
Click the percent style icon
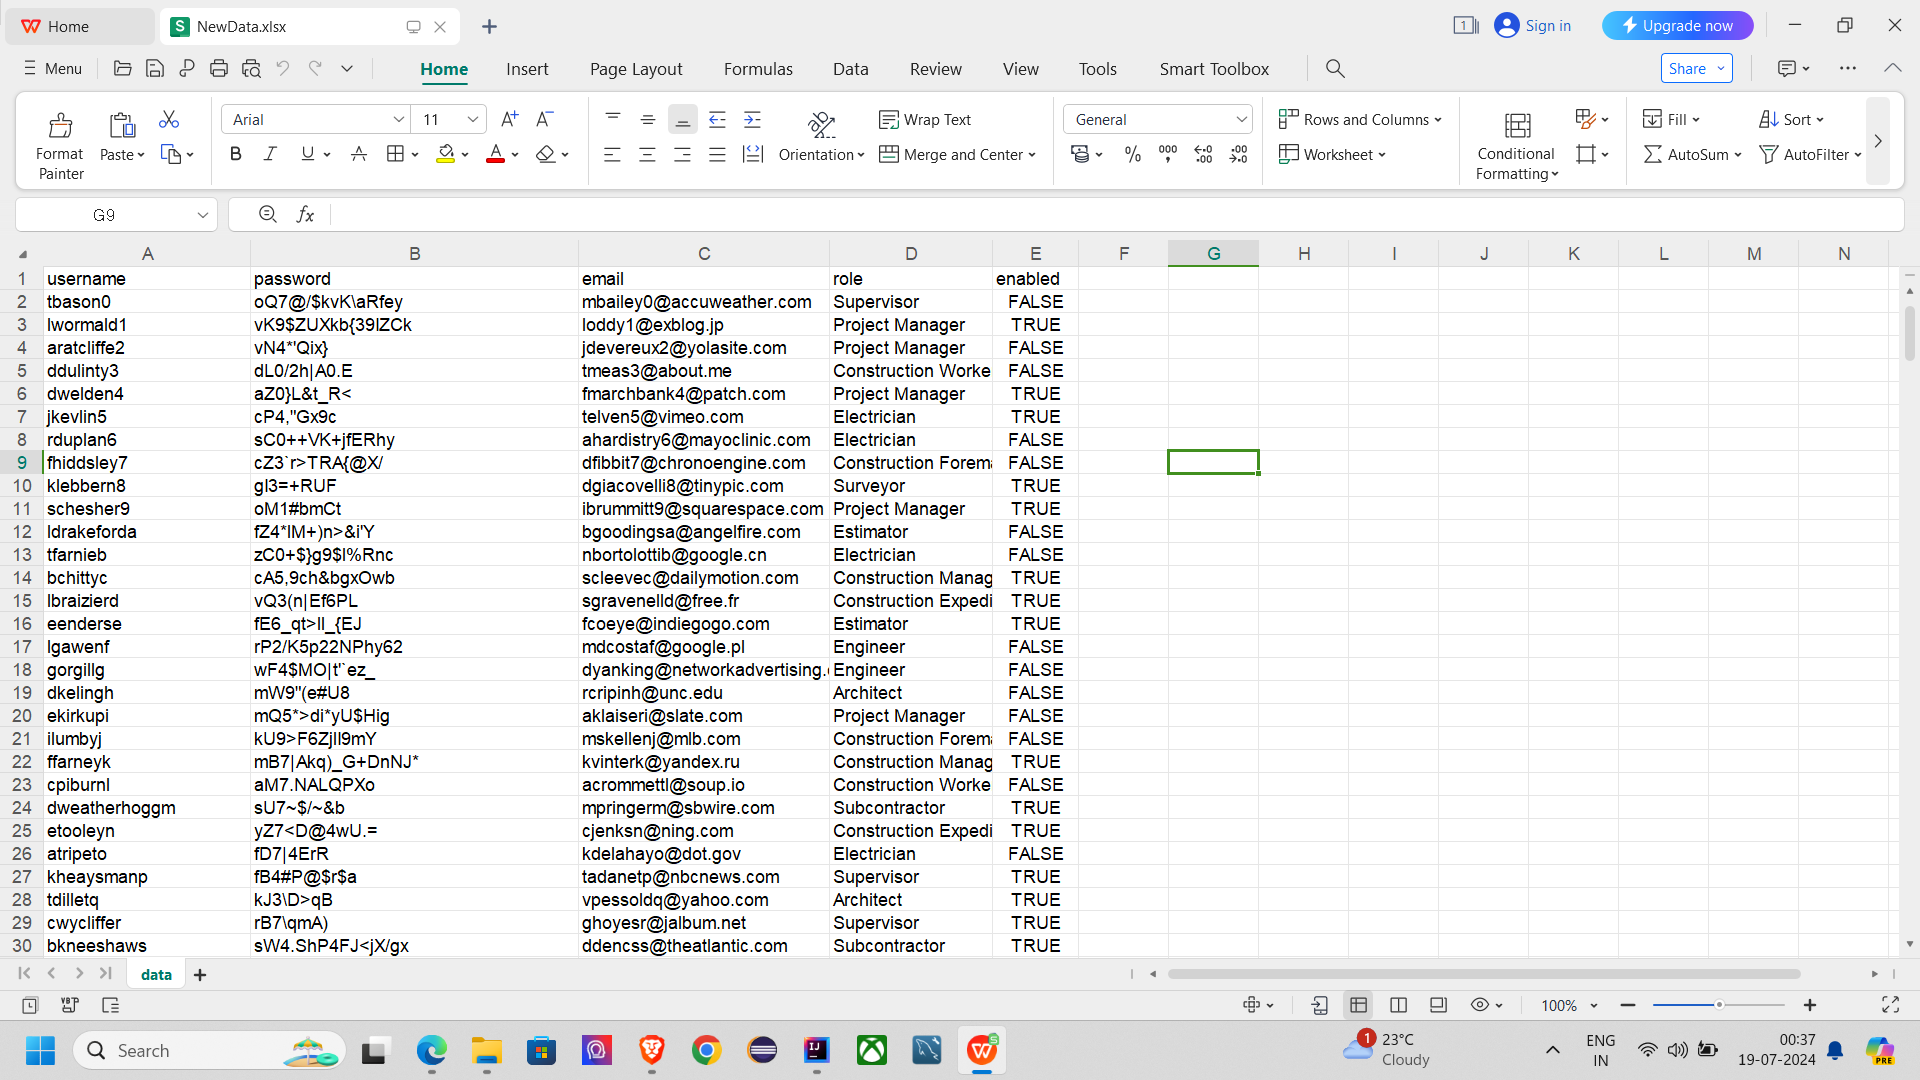point(1132,154)
